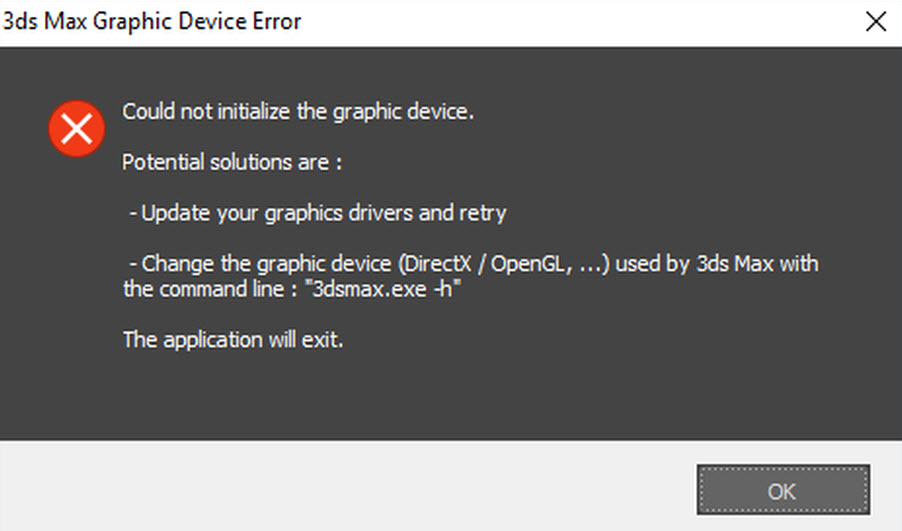Click "Could not initialize the graphic device" text
Screen dimensions: 902x531
[297, 111]
